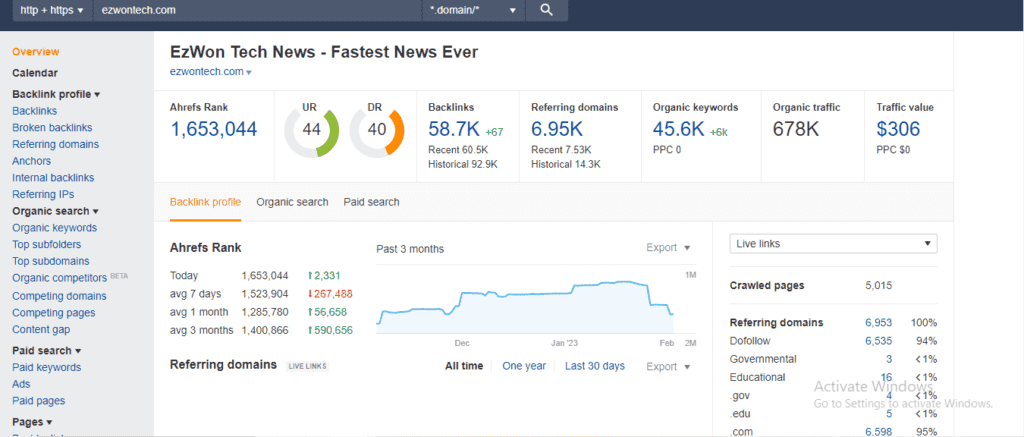Click the Governmental count 3
Image resolution: width=1024 pixels, height=437 pixels.
889,359
